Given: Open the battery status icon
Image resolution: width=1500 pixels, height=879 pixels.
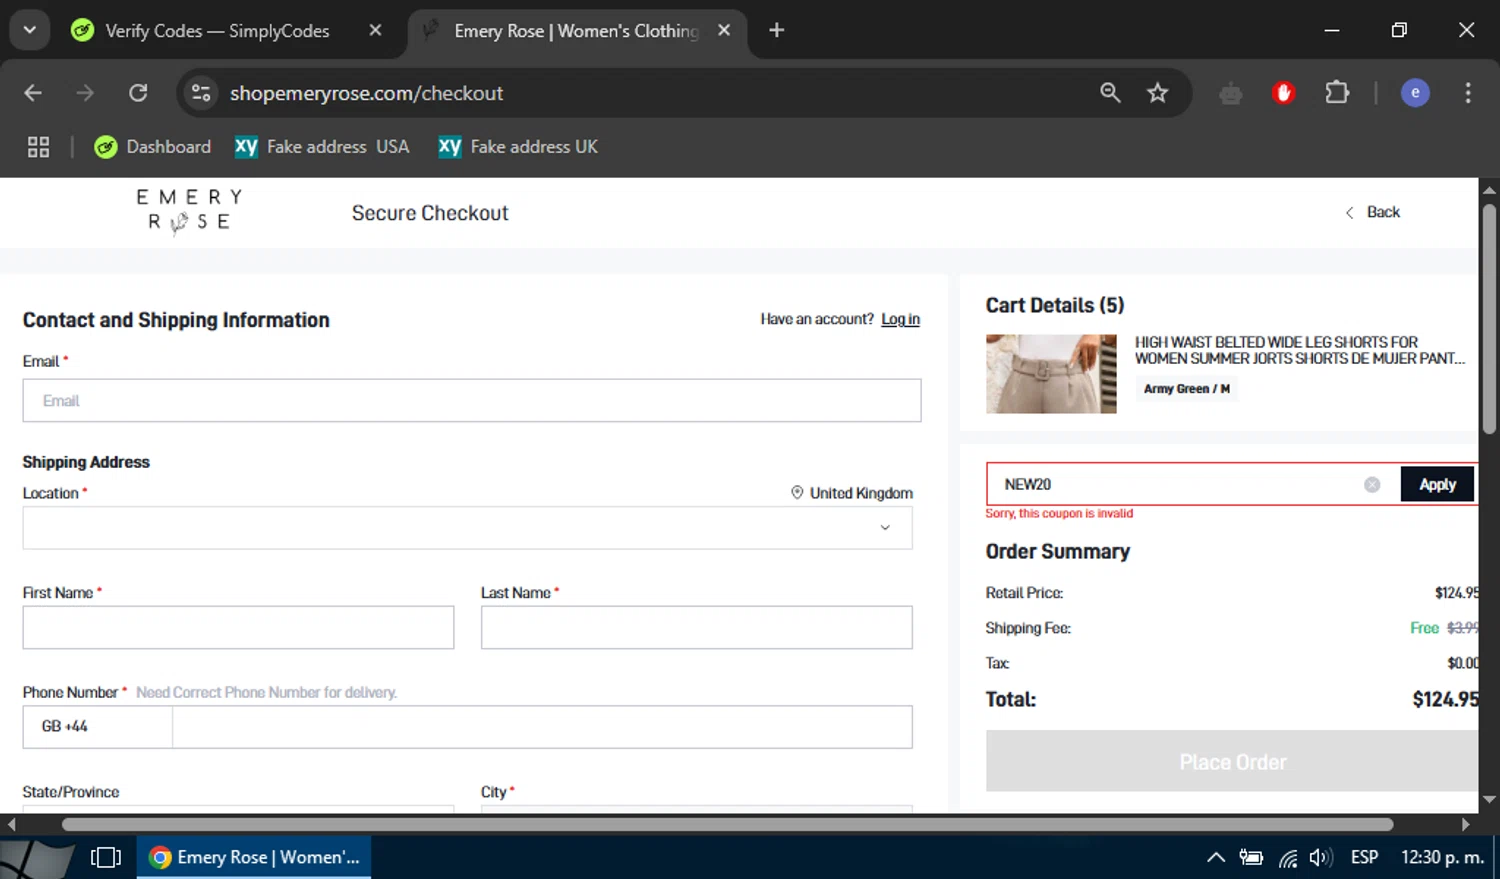Looking at the screenshot, I should point(1251,858).
